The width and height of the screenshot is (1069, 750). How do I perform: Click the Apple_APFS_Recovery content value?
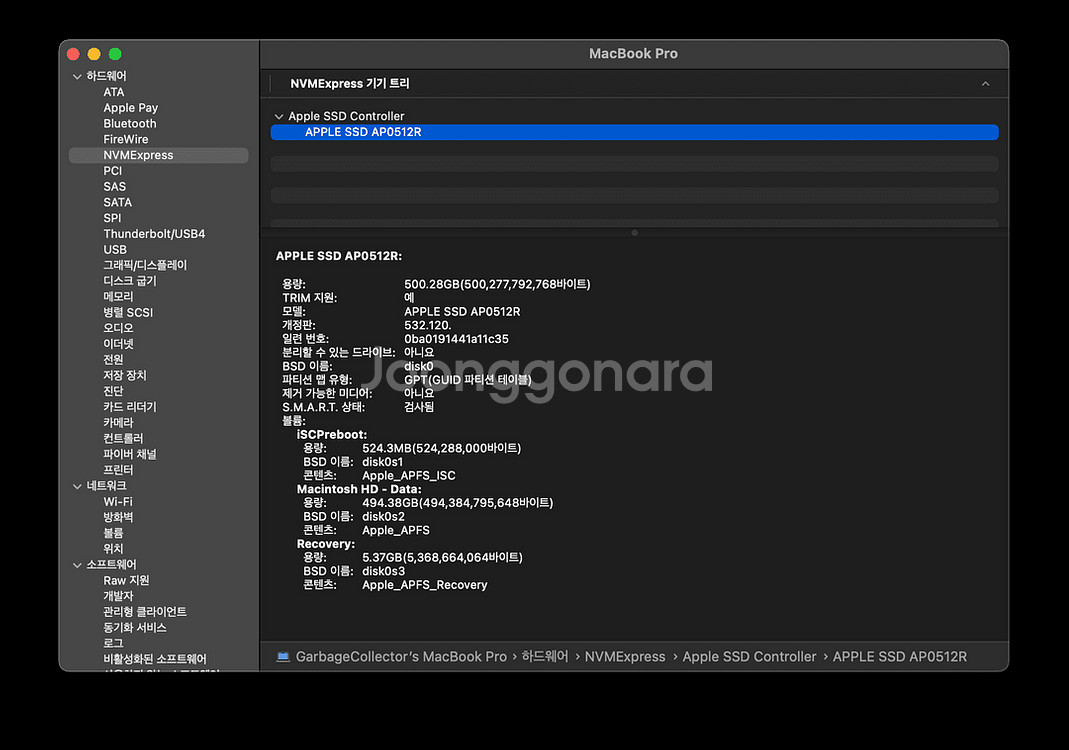coord(425,585)
